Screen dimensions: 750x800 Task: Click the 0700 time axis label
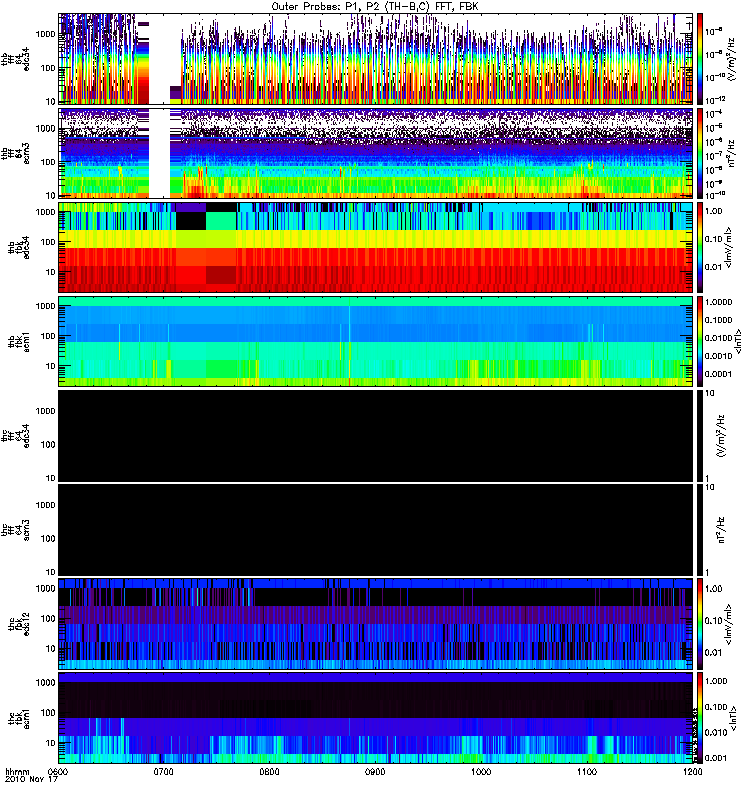[x=164, y=771]
